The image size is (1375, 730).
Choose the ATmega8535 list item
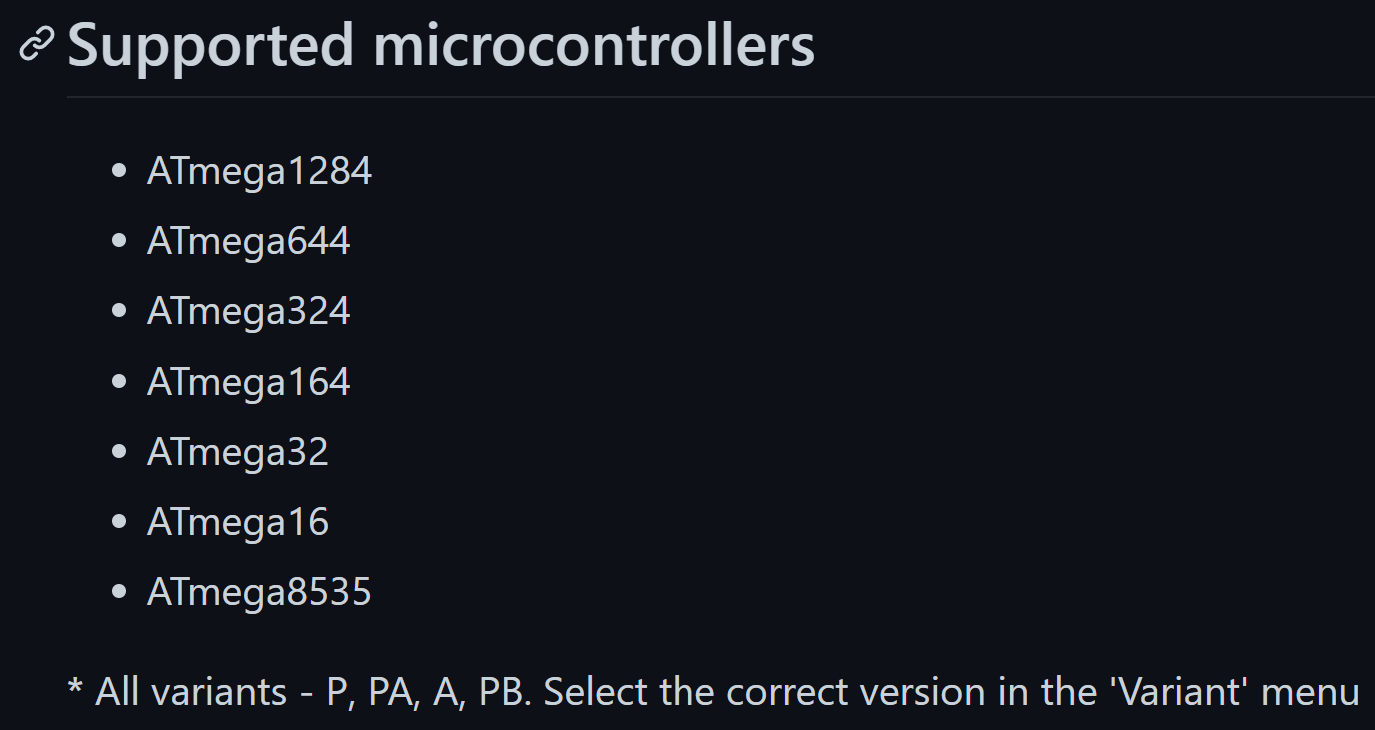(260, 592)
